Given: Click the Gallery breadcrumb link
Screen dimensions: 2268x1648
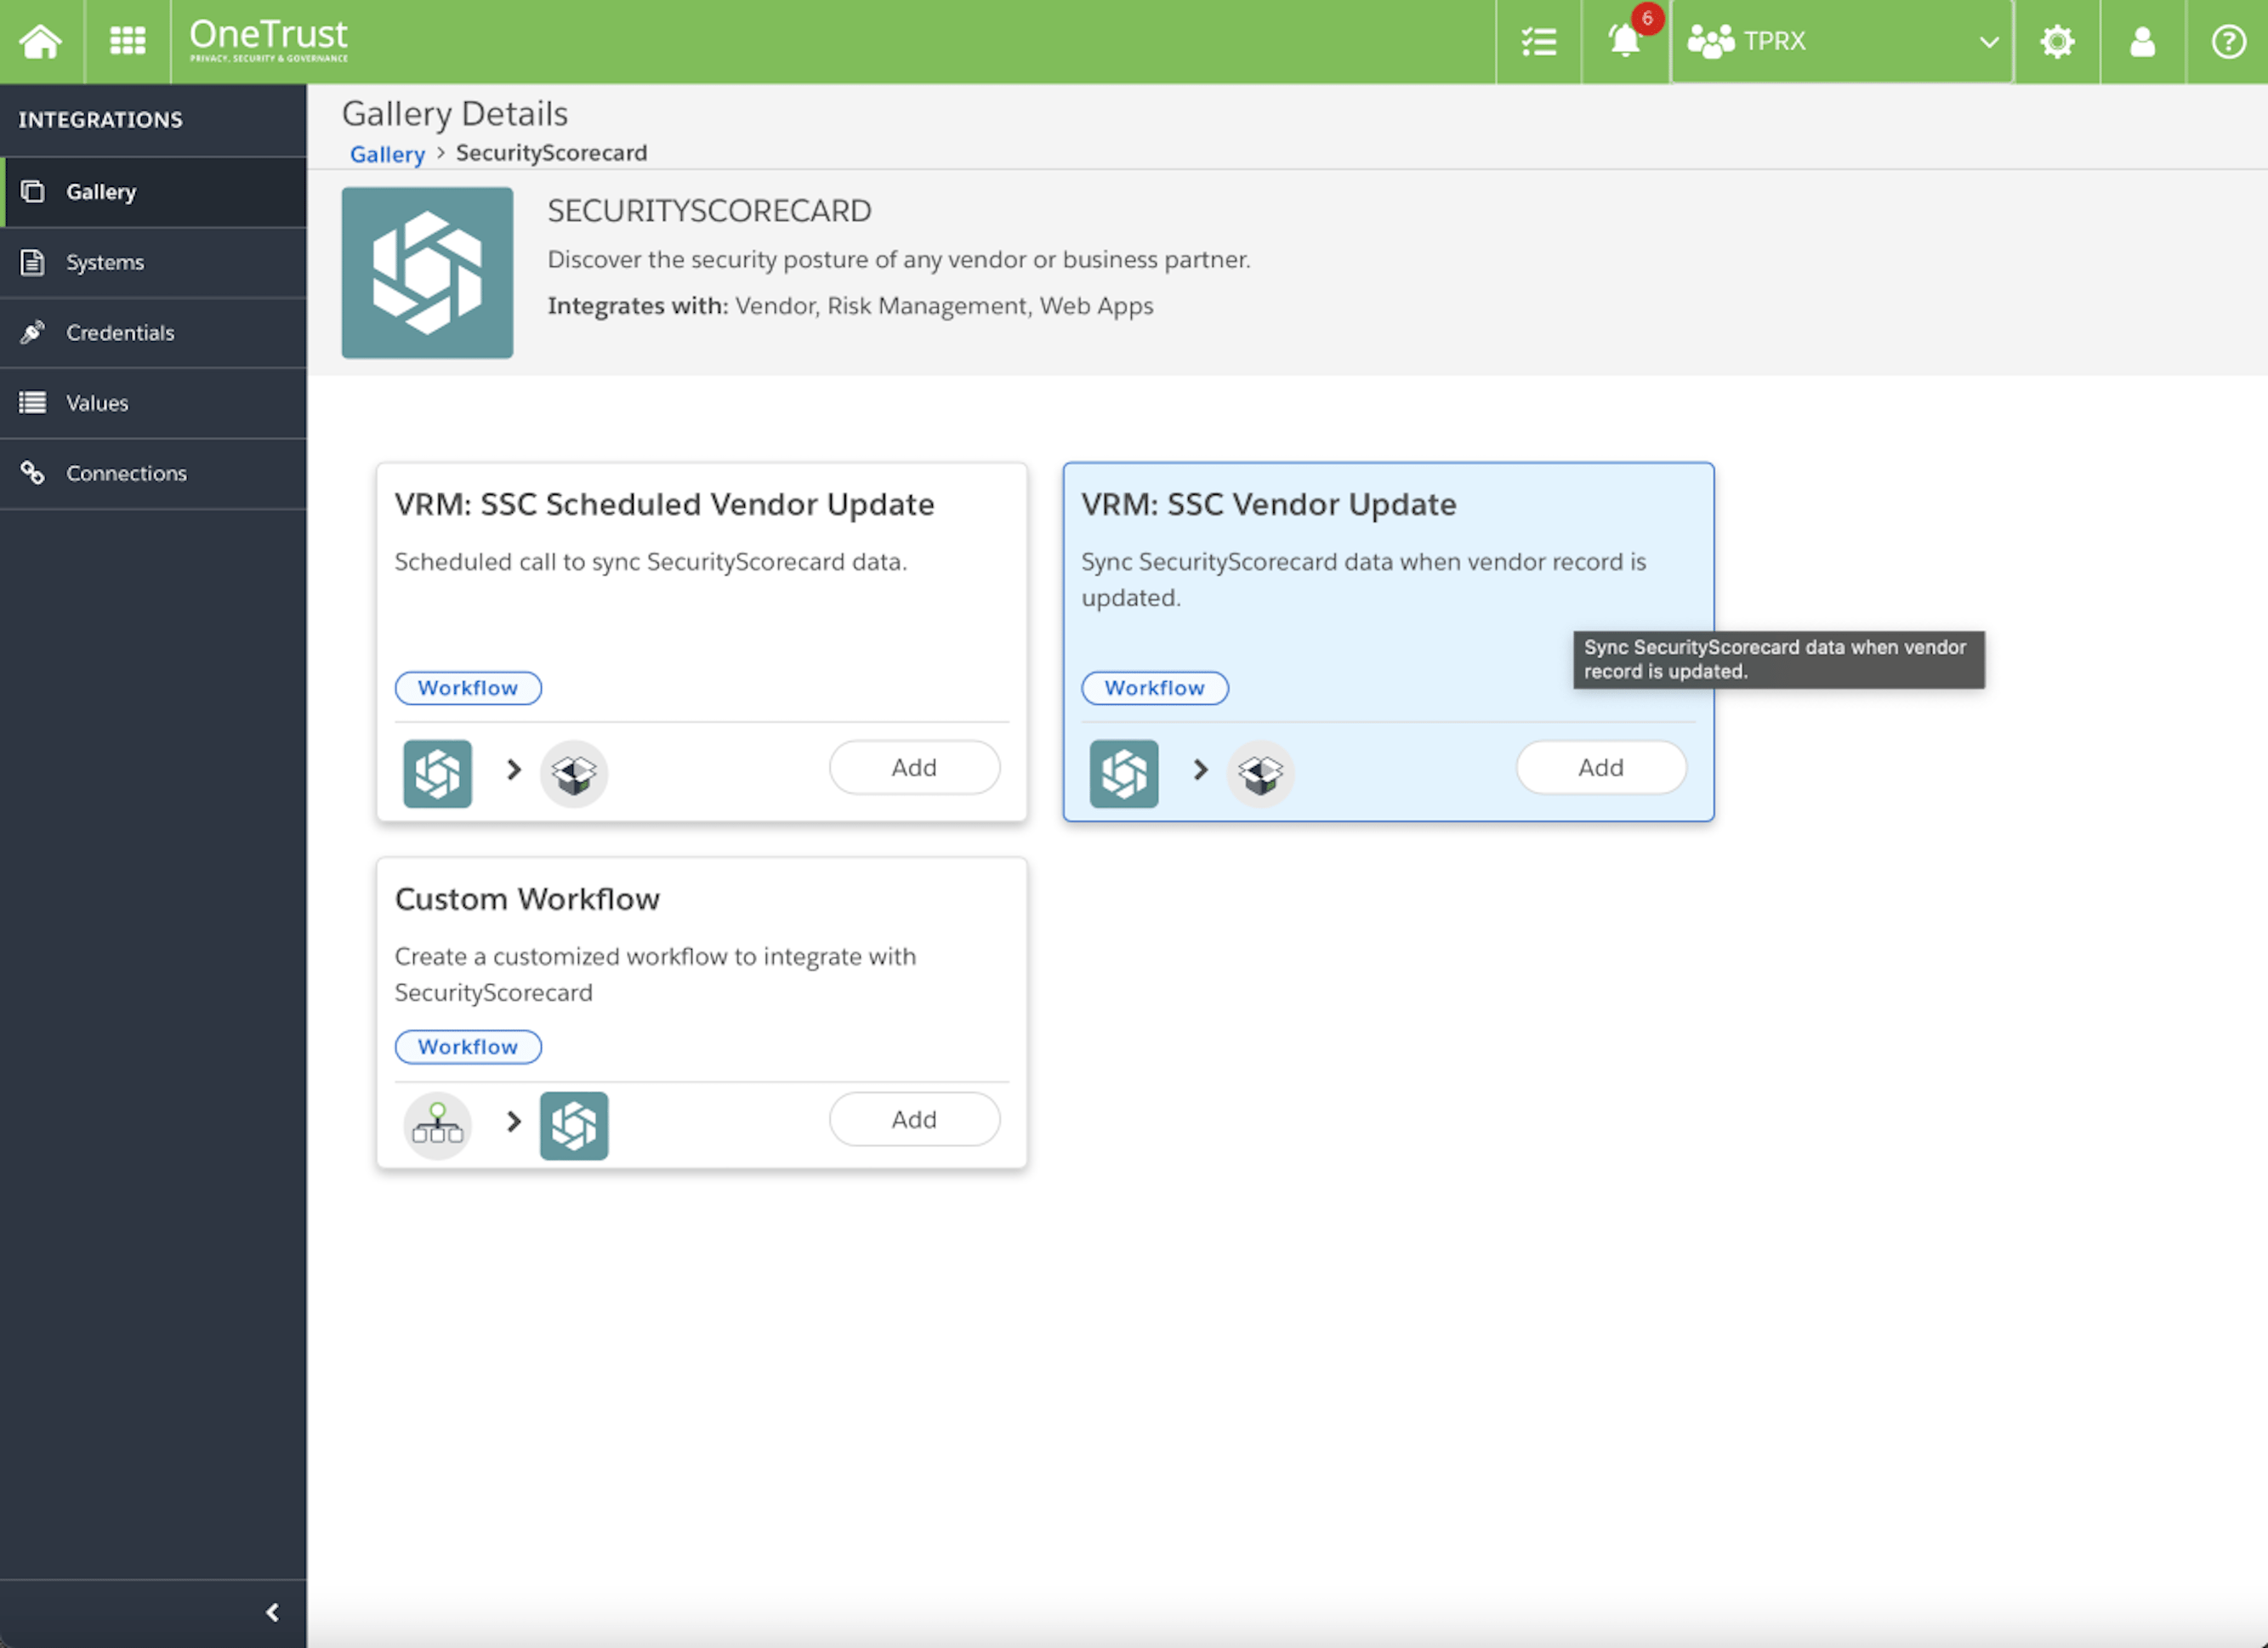Looking at the screenshot, I should click(386, 153).
